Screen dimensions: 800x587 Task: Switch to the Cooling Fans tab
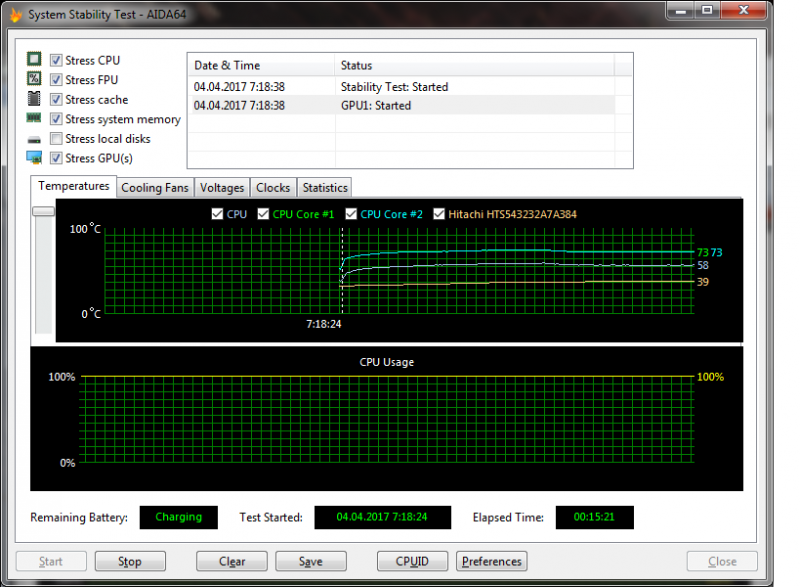pos(154,188)
